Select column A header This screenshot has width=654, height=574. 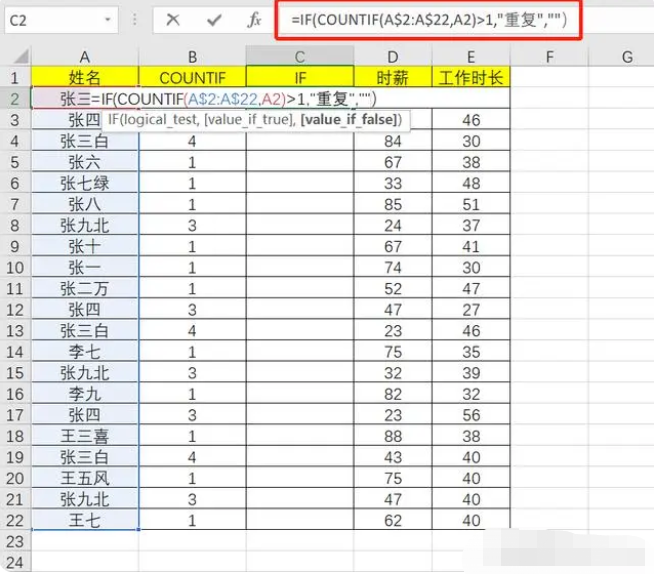tap(84, 57)
